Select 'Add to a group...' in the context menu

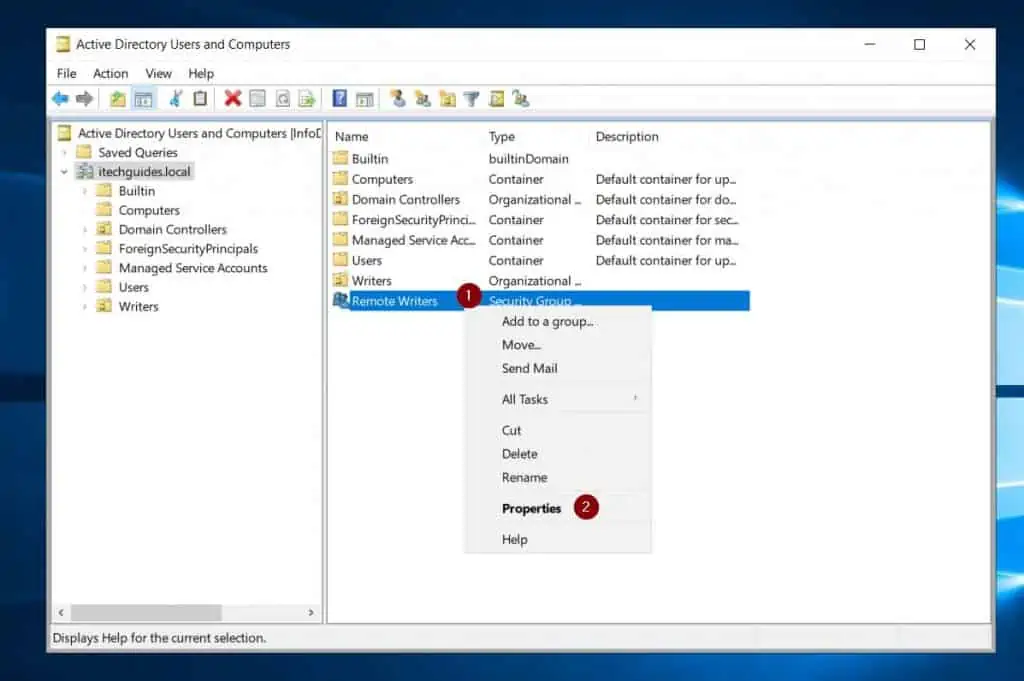point(547,321)
